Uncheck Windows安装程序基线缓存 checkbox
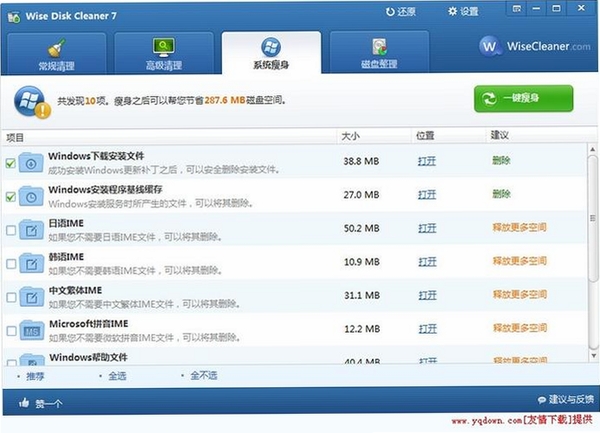Viewport: 600px width, 433px height. (x=11, y=197)
